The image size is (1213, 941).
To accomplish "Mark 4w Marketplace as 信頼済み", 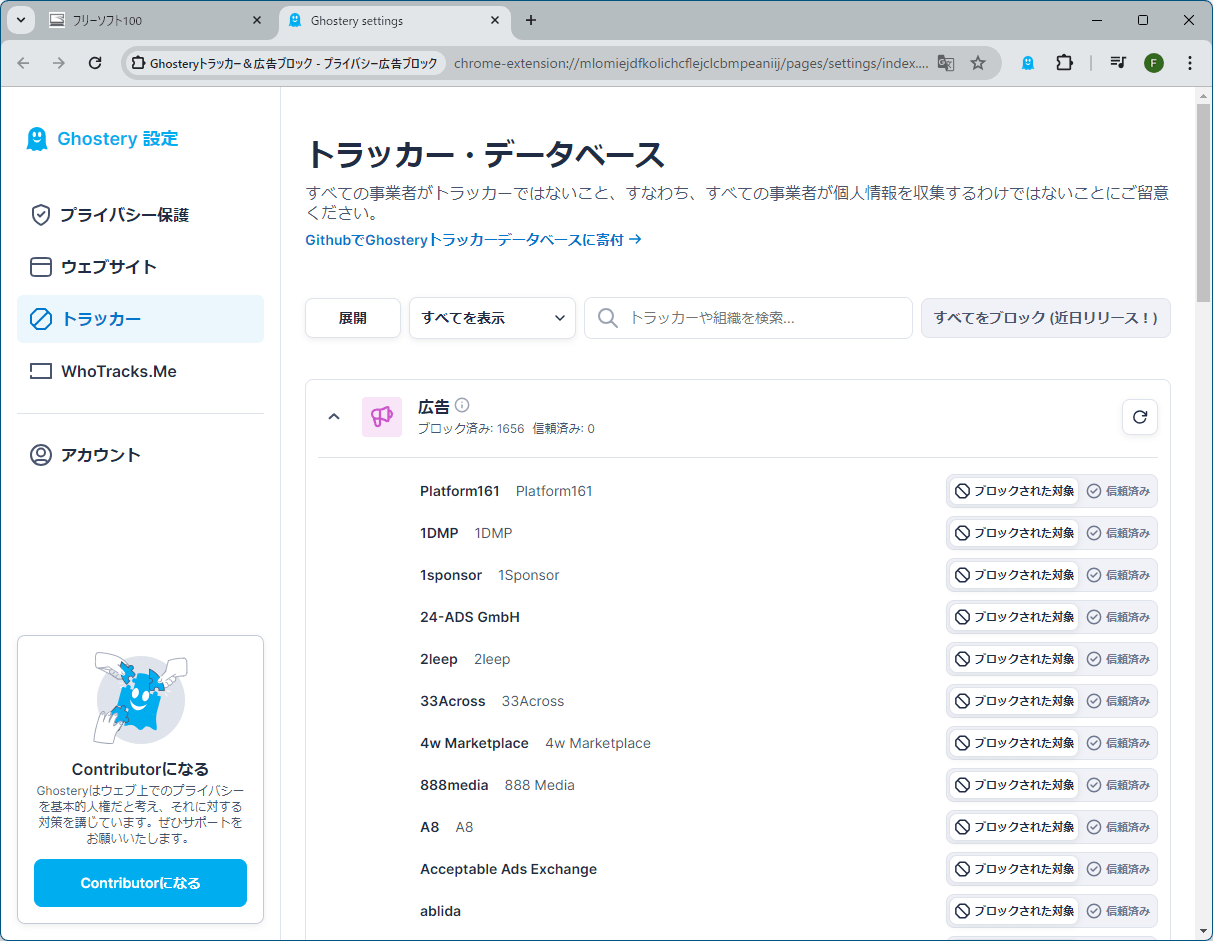I will [x=1119, y=743].
